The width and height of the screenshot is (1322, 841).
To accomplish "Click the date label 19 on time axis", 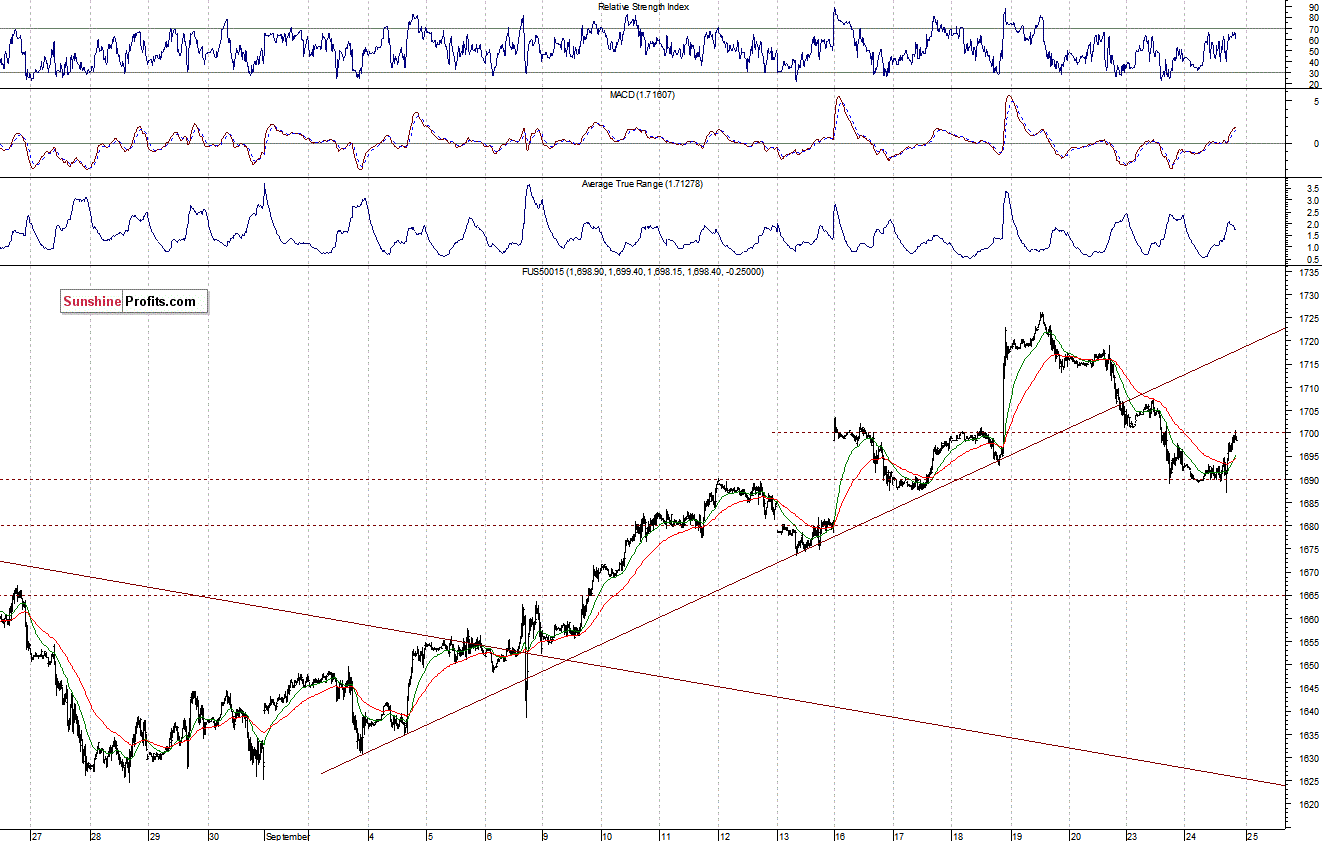I will pyautogui.click(x=1016, y=835).
